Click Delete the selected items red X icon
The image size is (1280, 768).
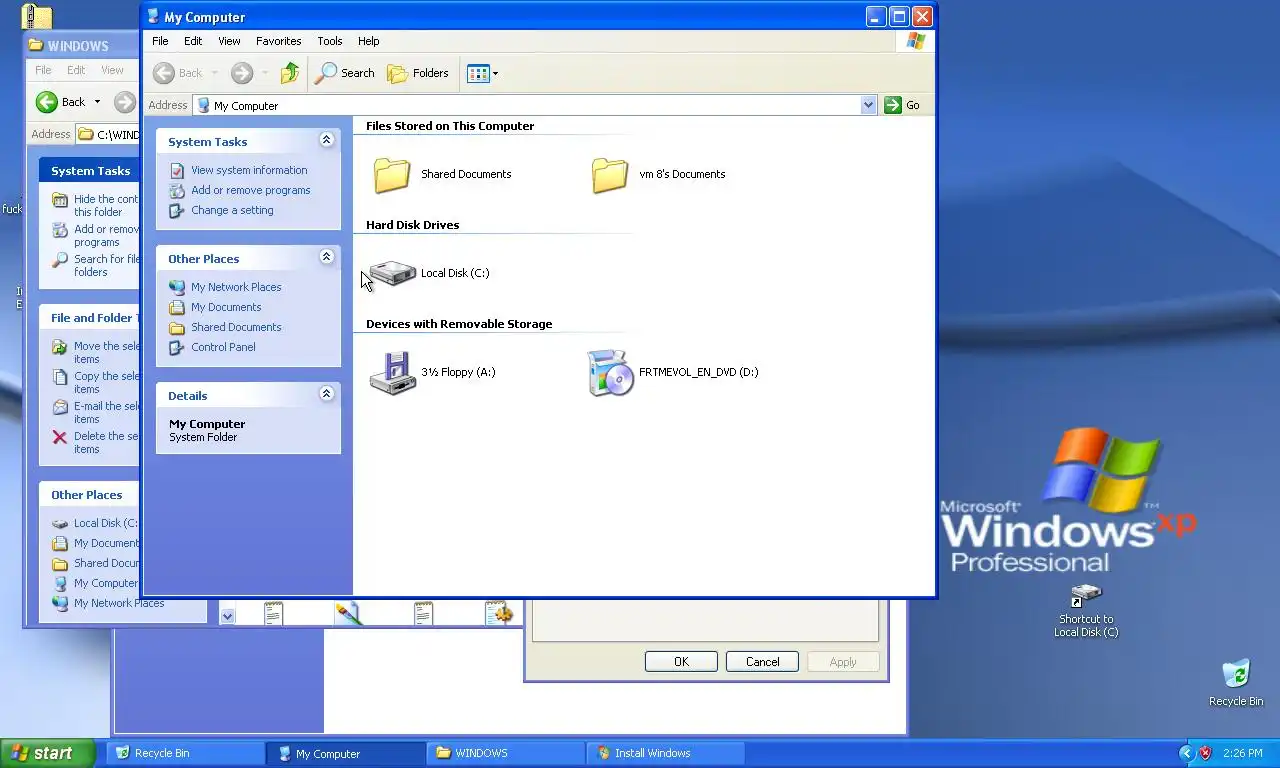[x=60, y=437]
